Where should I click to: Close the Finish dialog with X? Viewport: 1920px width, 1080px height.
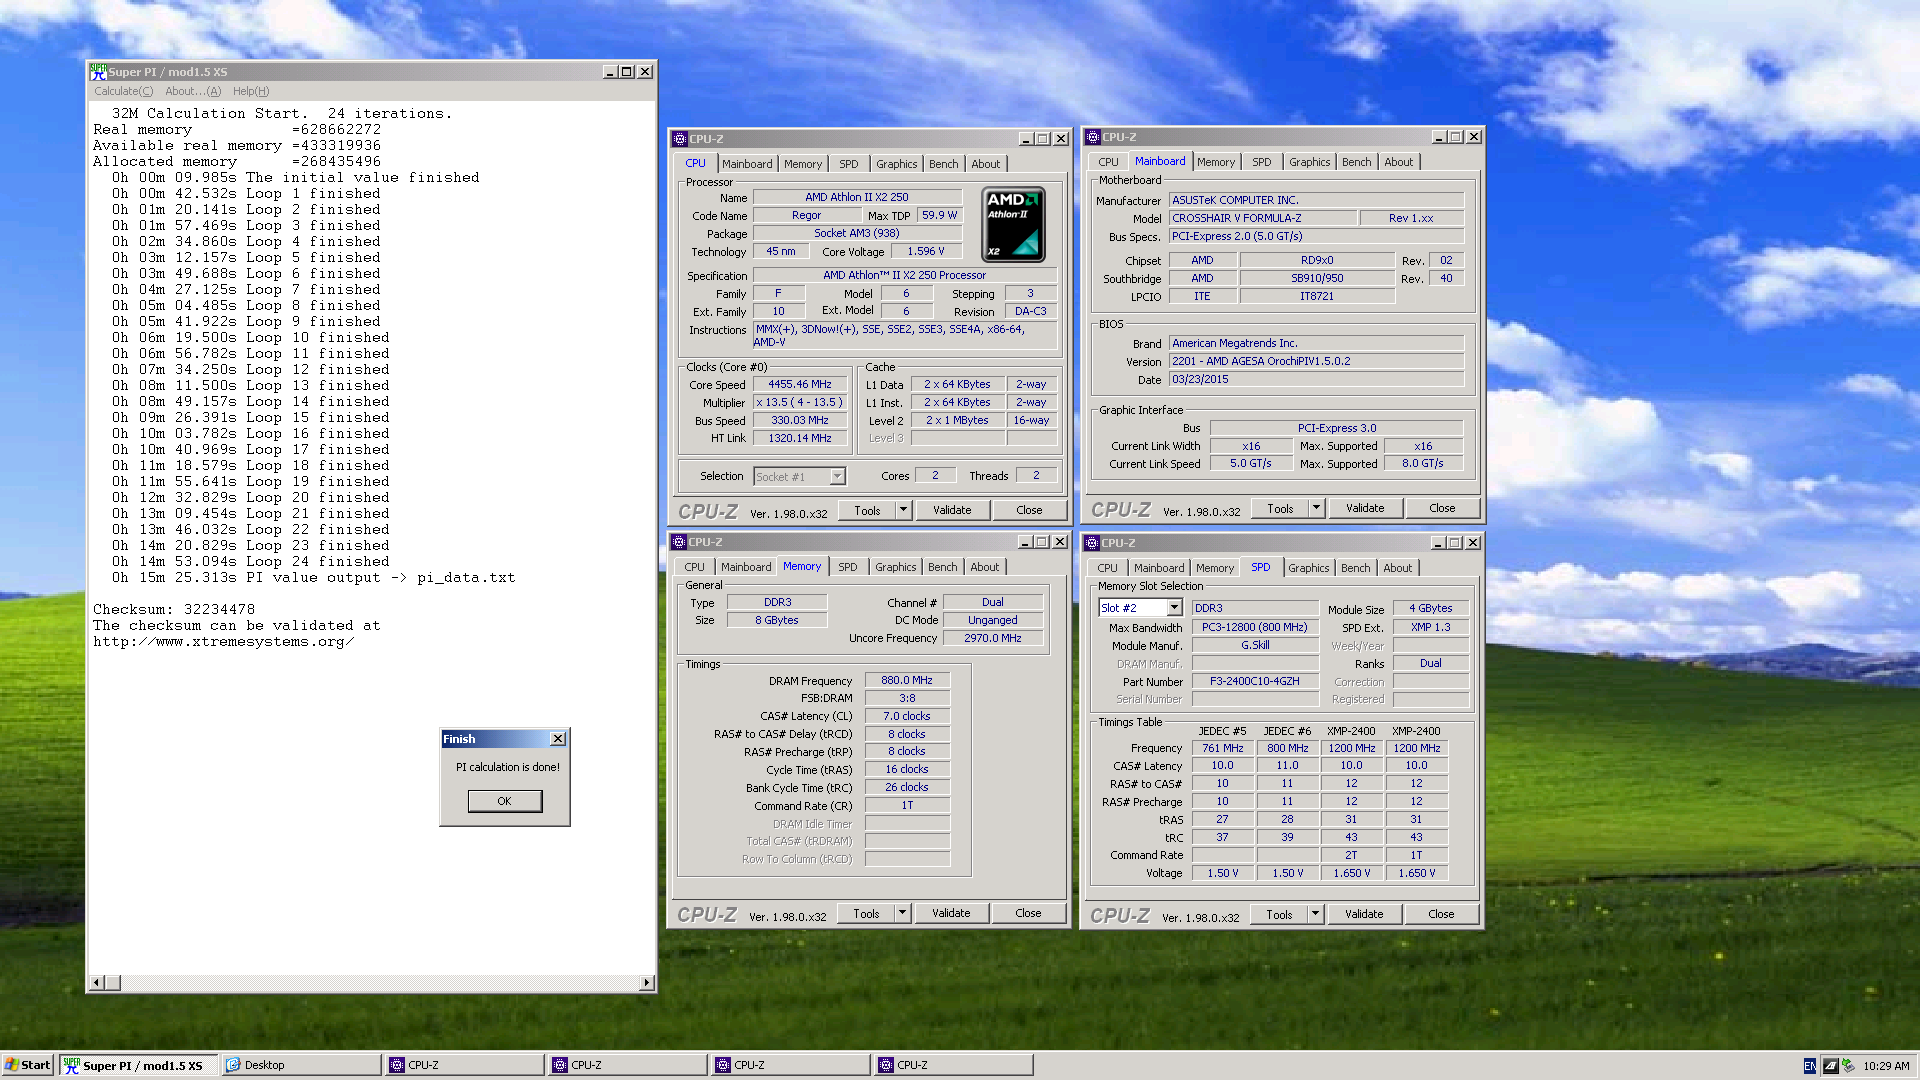558,739
